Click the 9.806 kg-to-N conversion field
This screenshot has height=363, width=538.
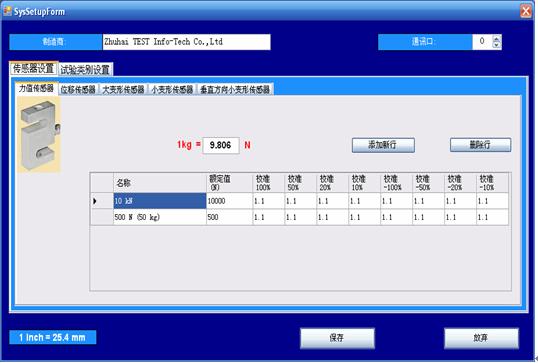point(221,145)
